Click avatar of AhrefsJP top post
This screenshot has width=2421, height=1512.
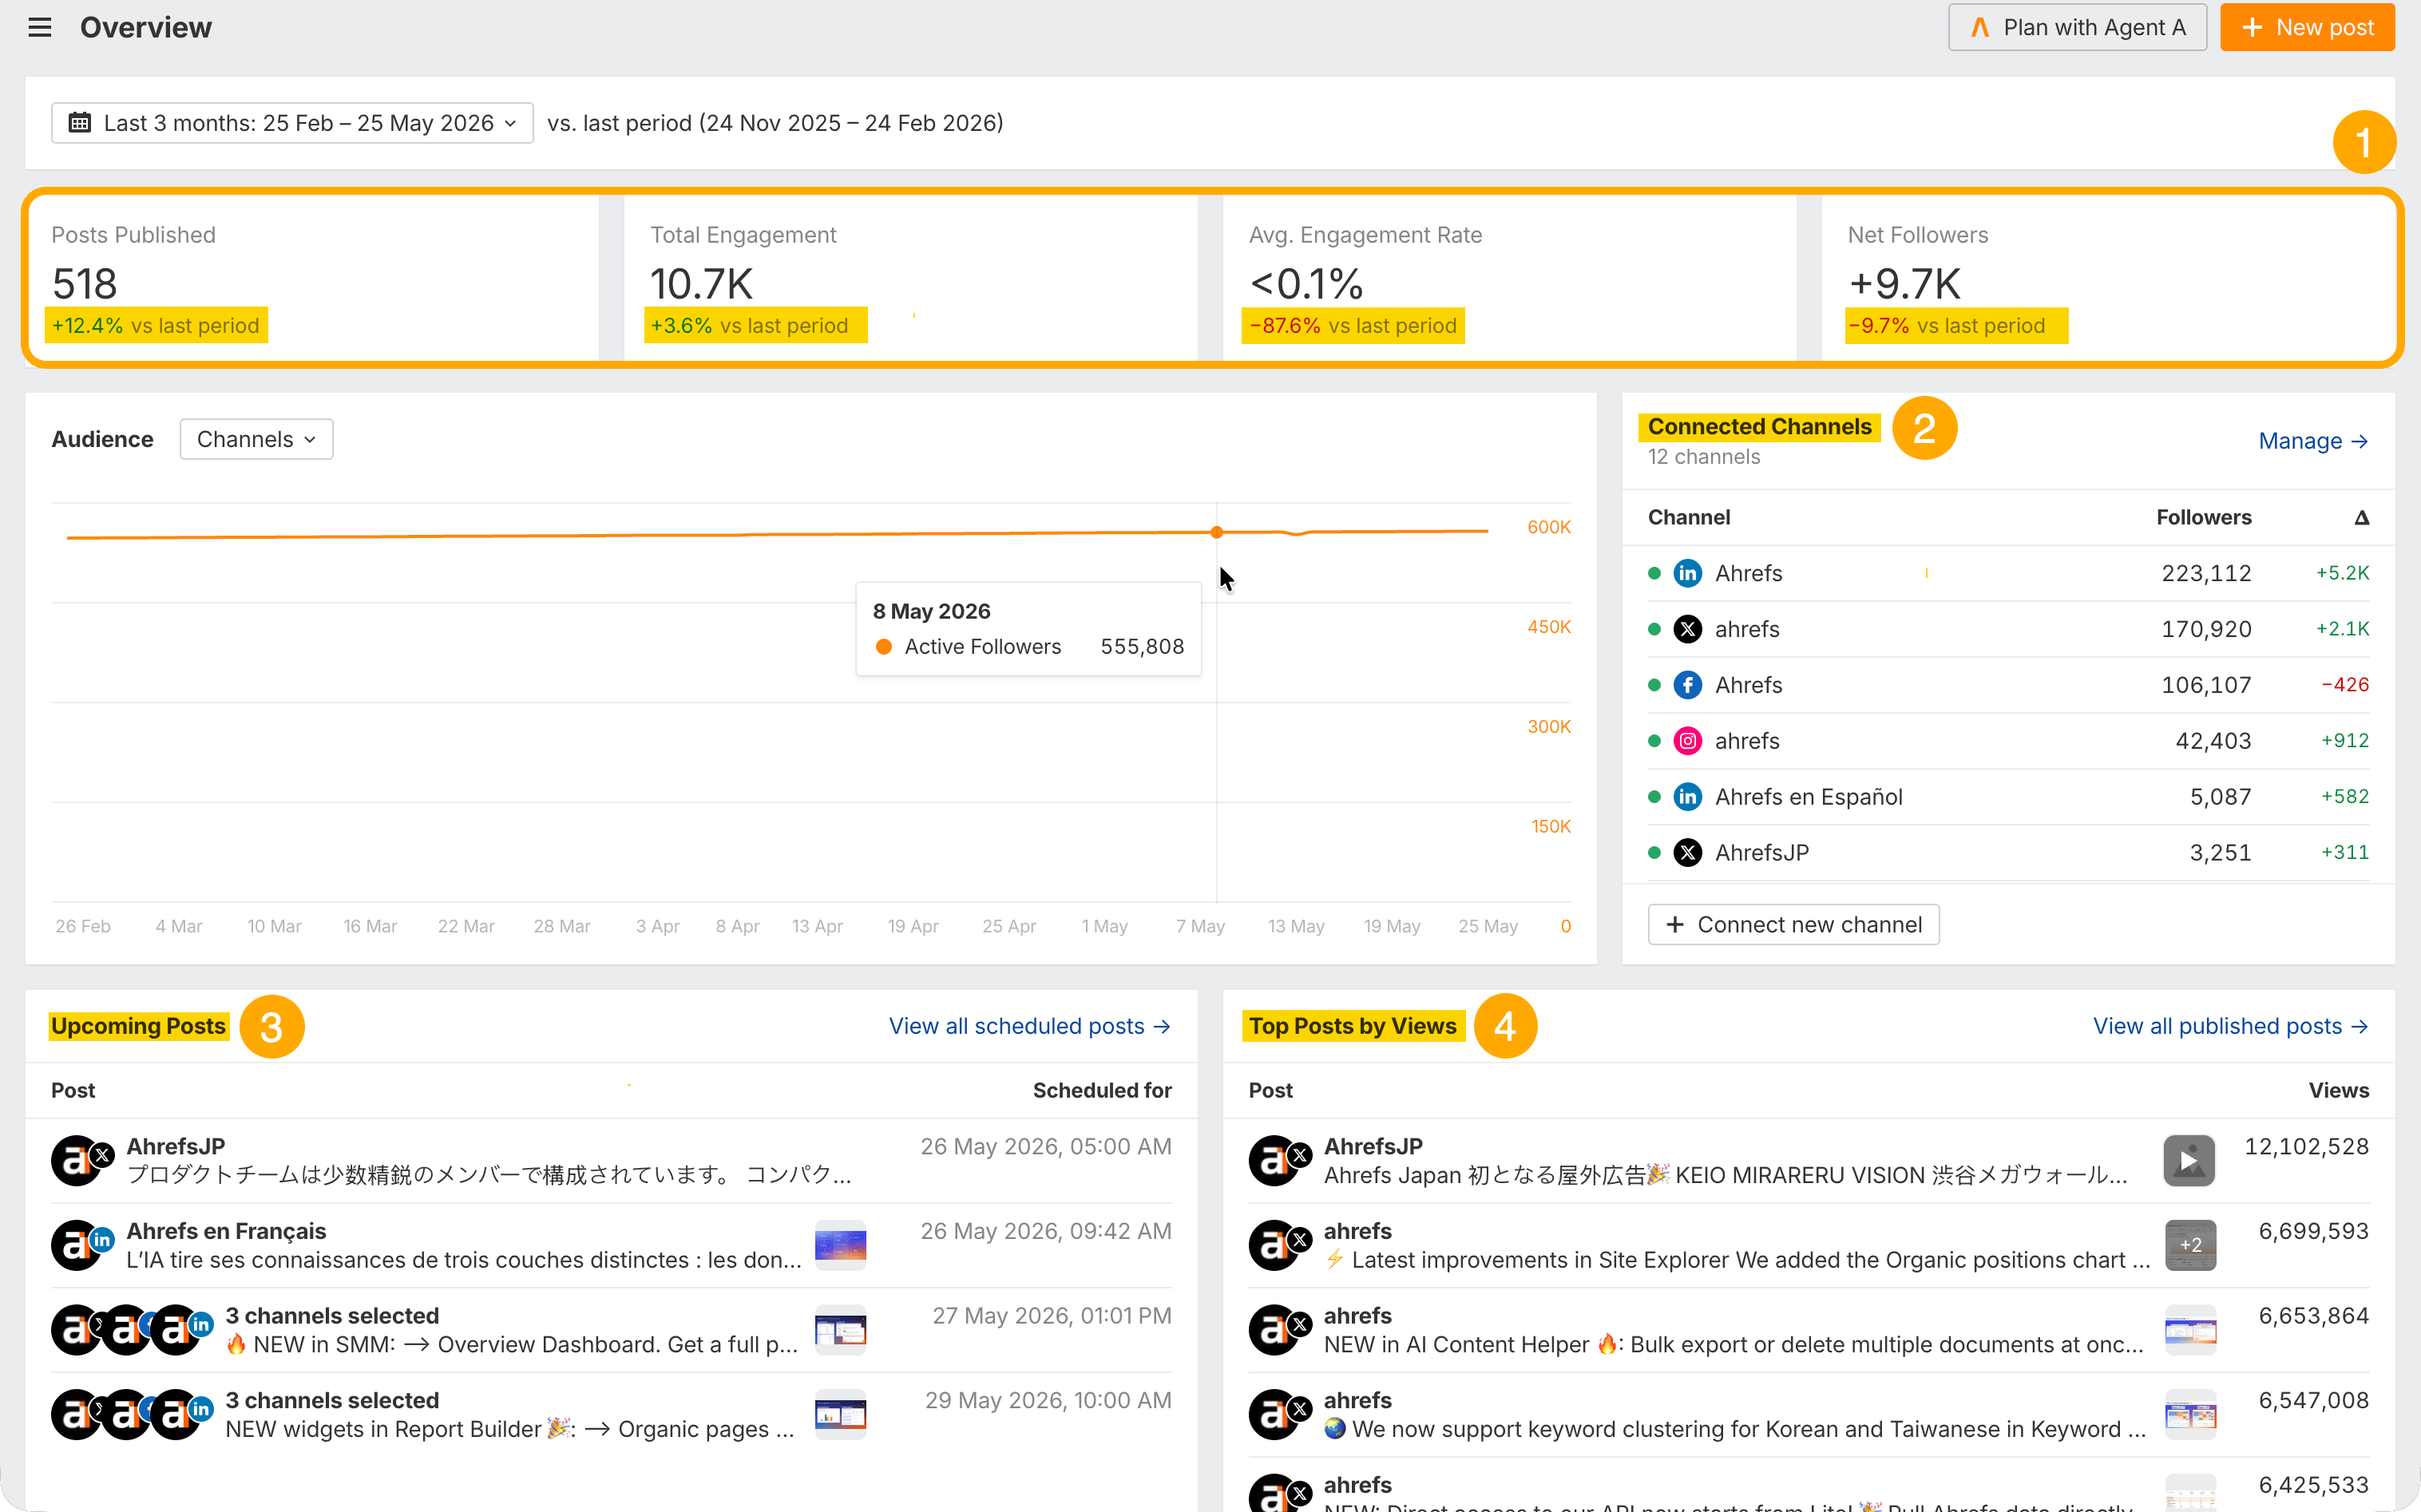[x=1279, y=1160]
